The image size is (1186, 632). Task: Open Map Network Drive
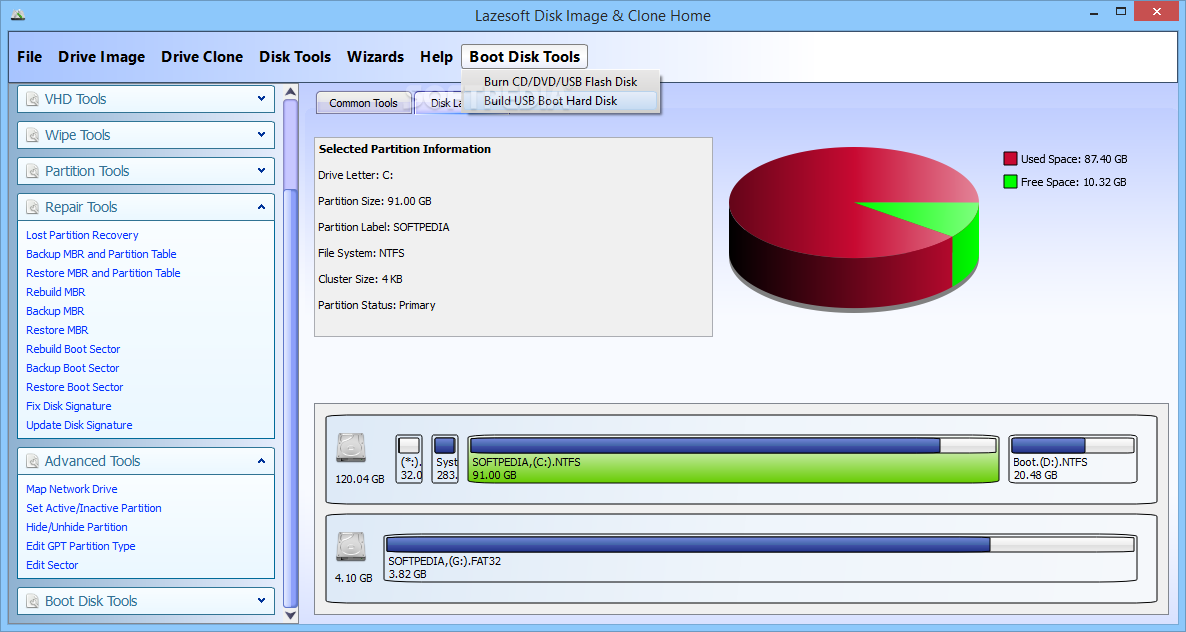click(72, 489)
